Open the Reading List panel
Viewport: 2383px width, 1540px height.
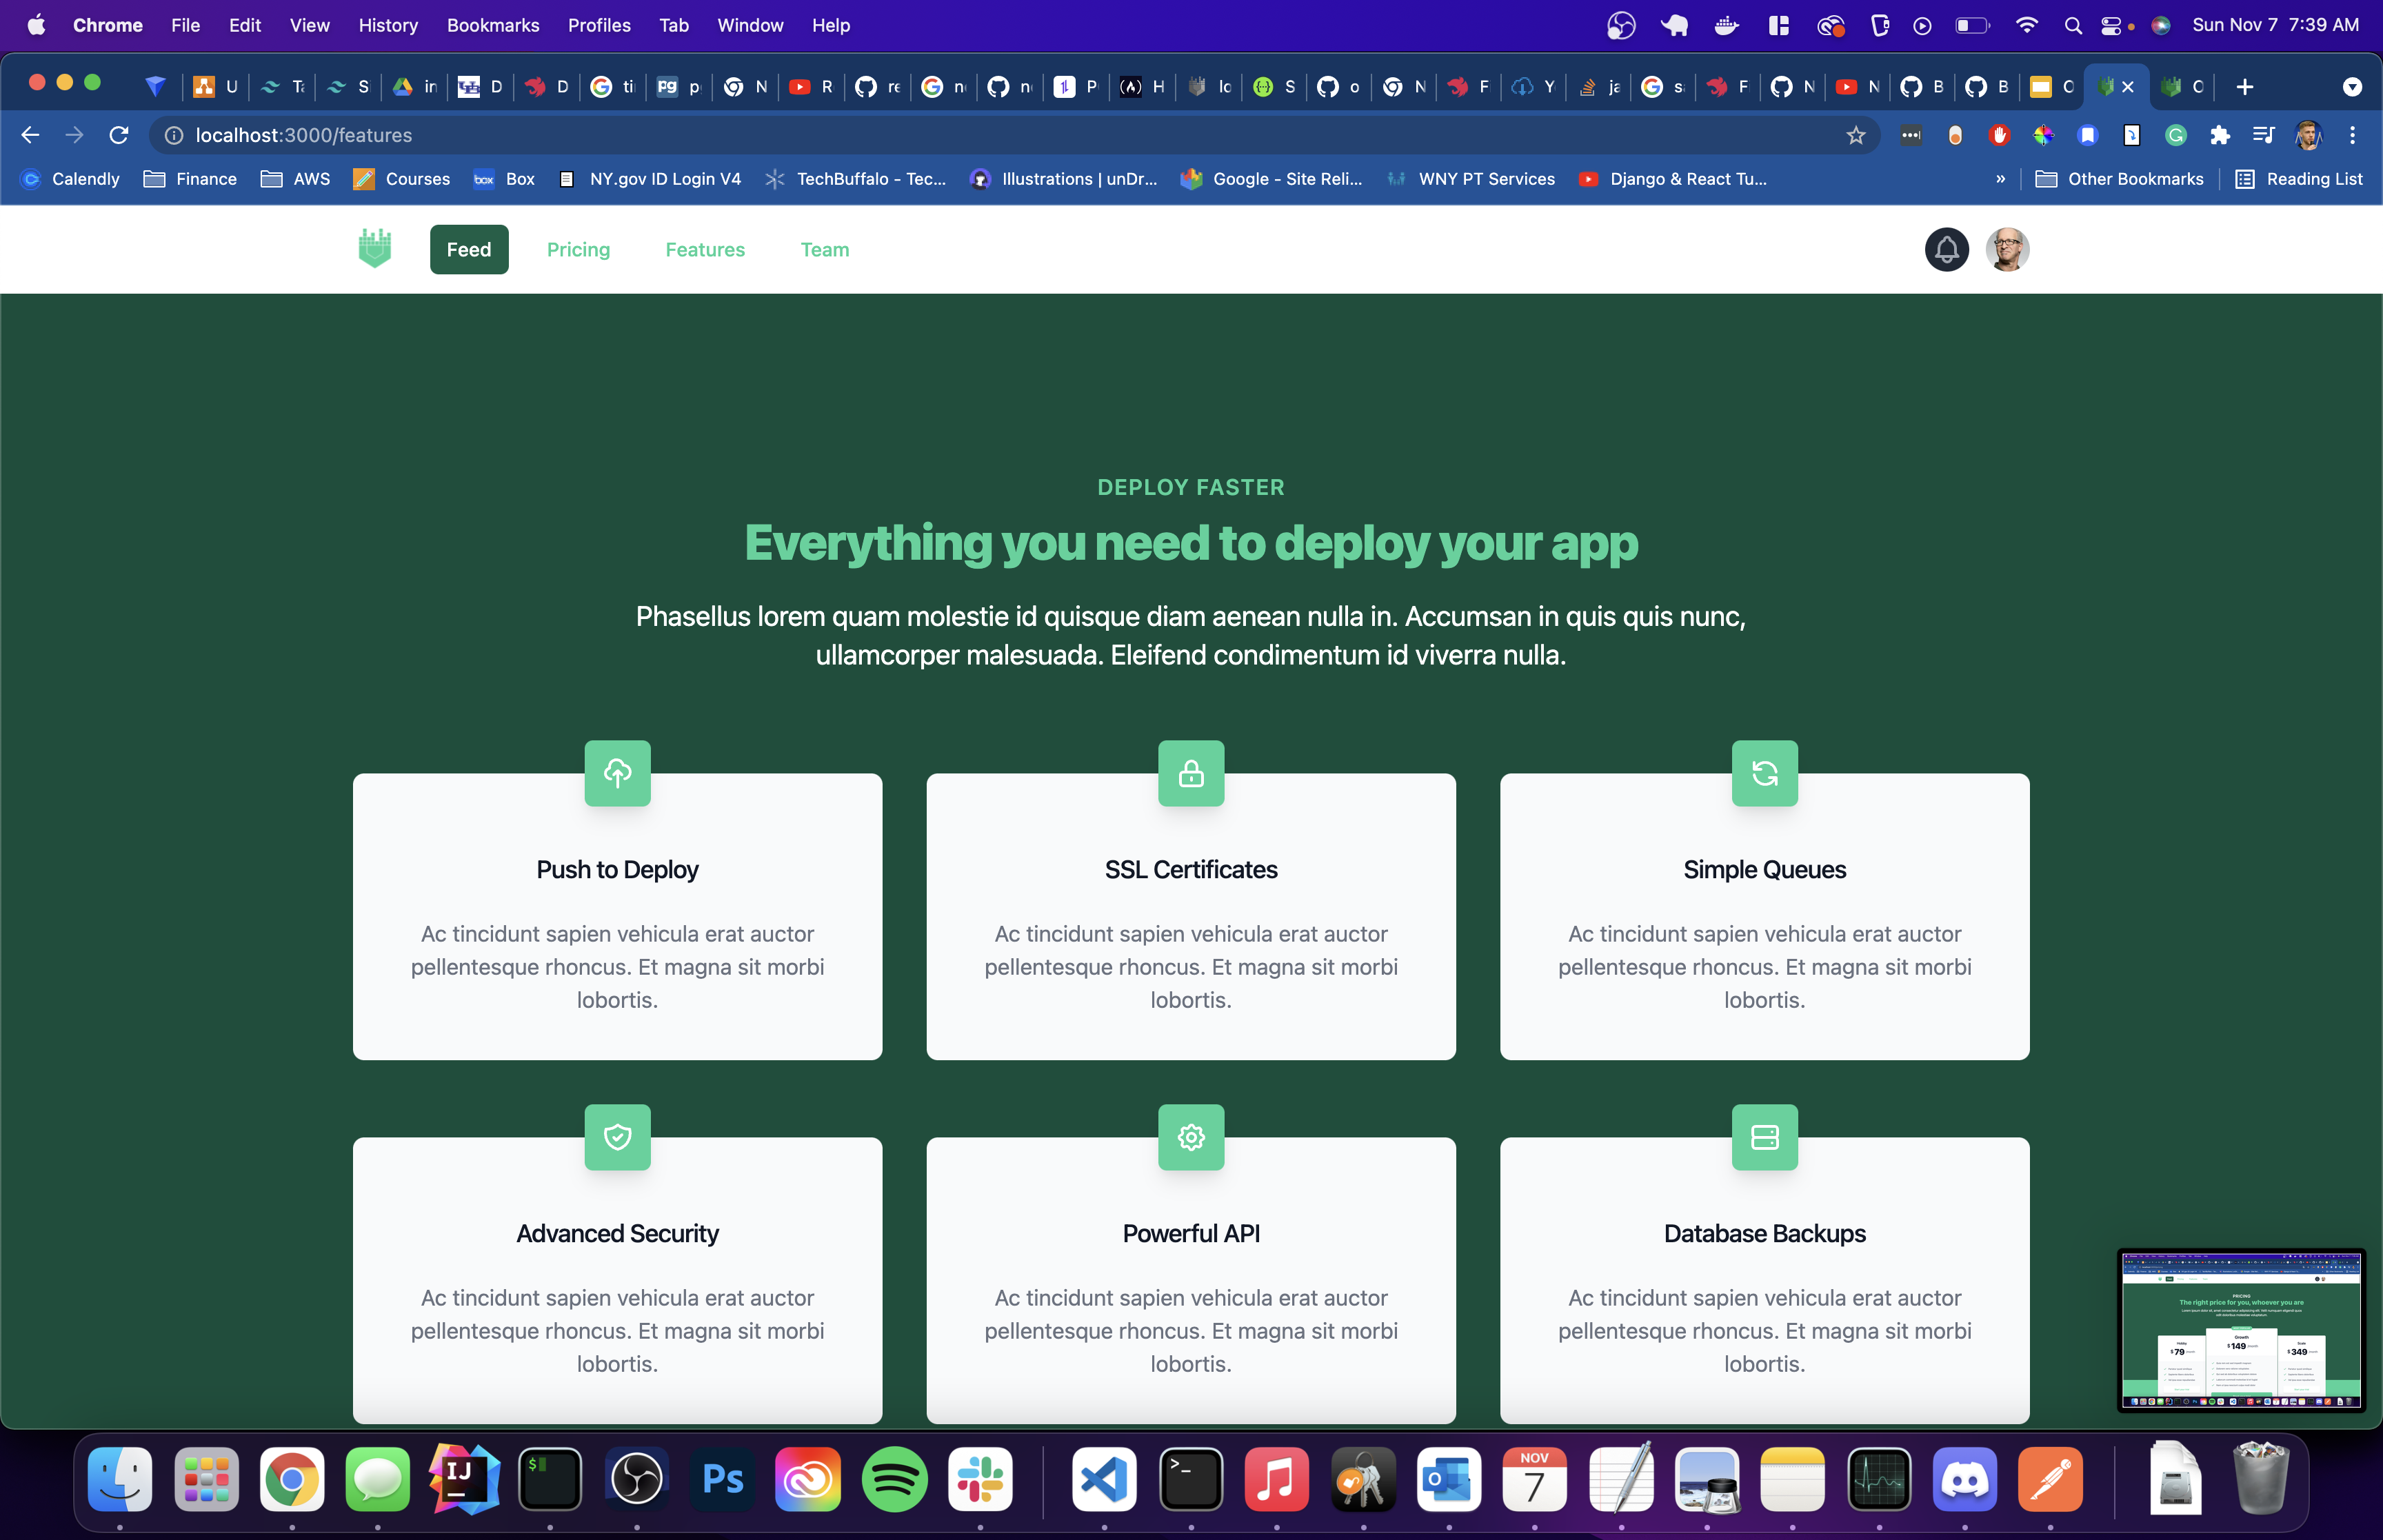coord(2299,179)
